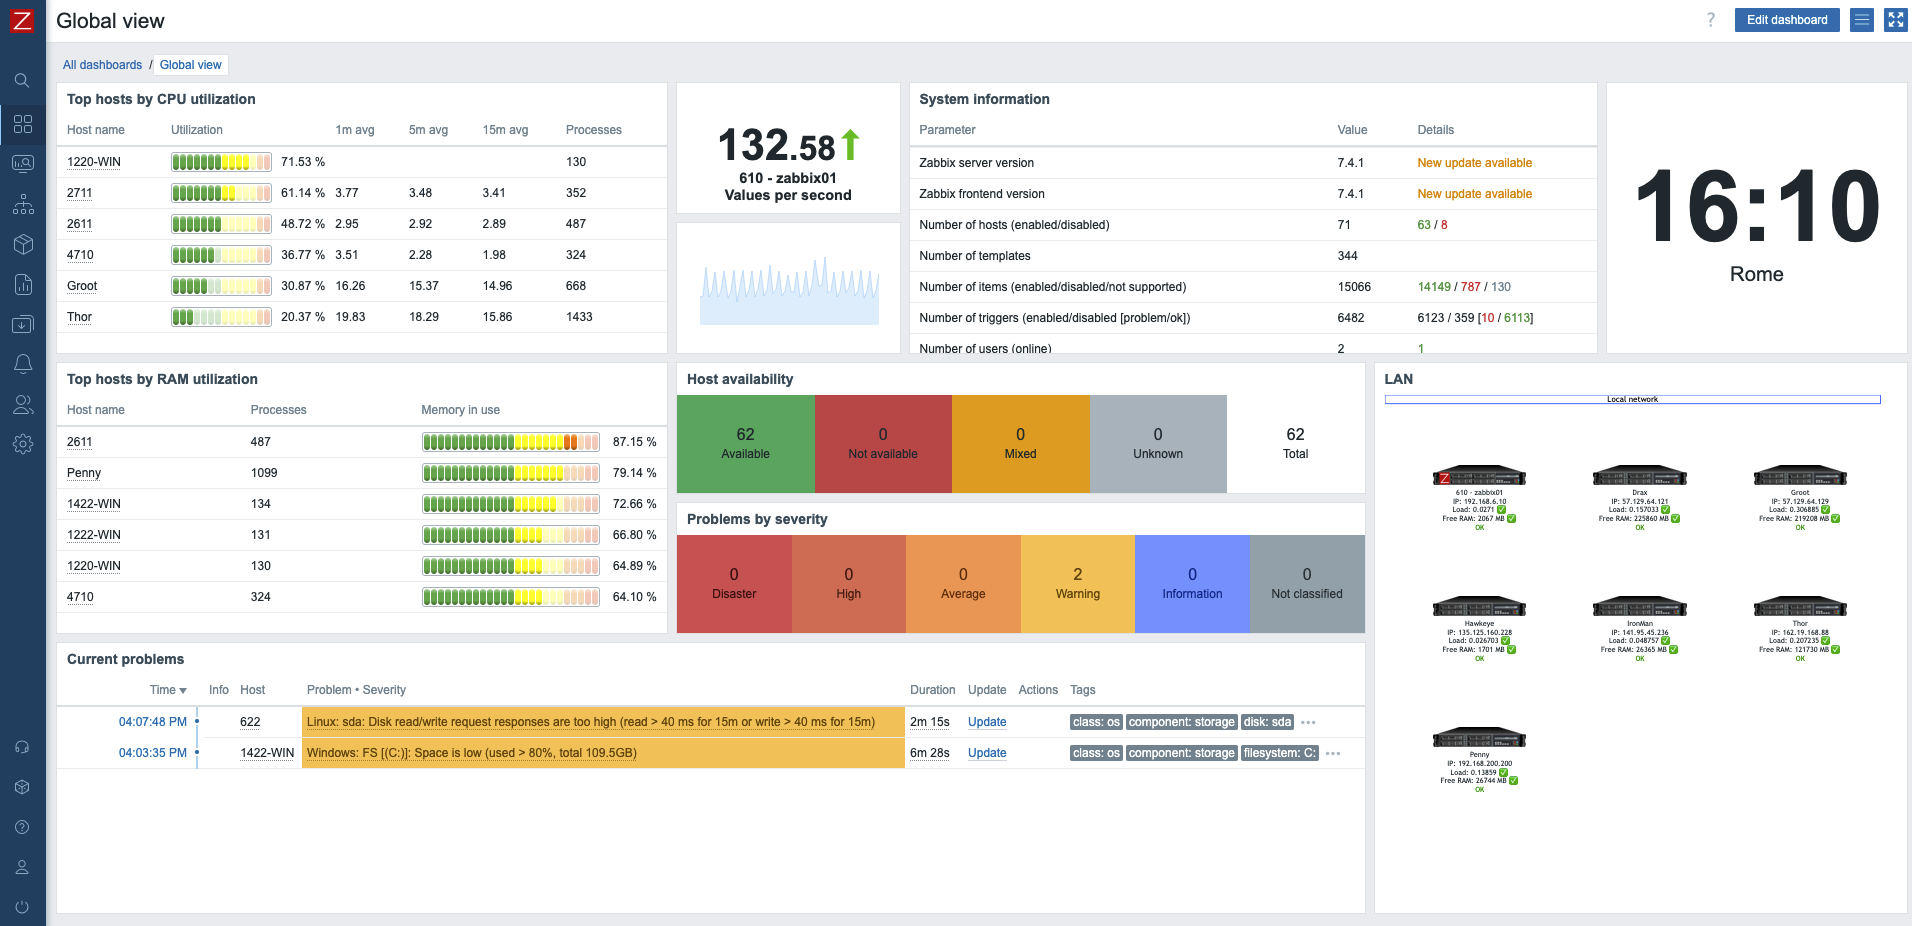Open the Support headset icon in the sidebar
The height and width of the screenshot is (926, 1912).
[22, 747]
